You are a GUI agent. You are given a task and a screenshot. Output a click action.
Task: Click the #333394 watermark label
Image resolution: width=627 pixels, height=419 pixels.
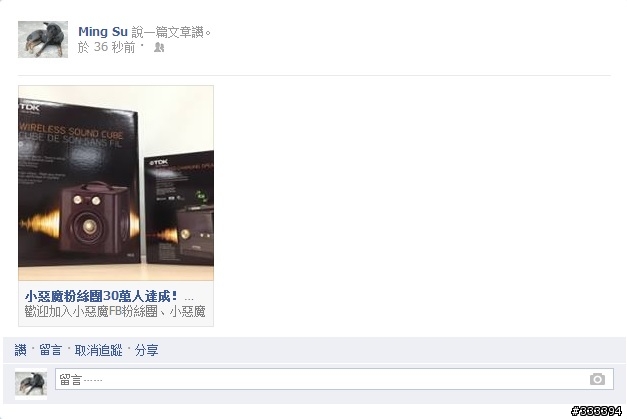point(597,411)
